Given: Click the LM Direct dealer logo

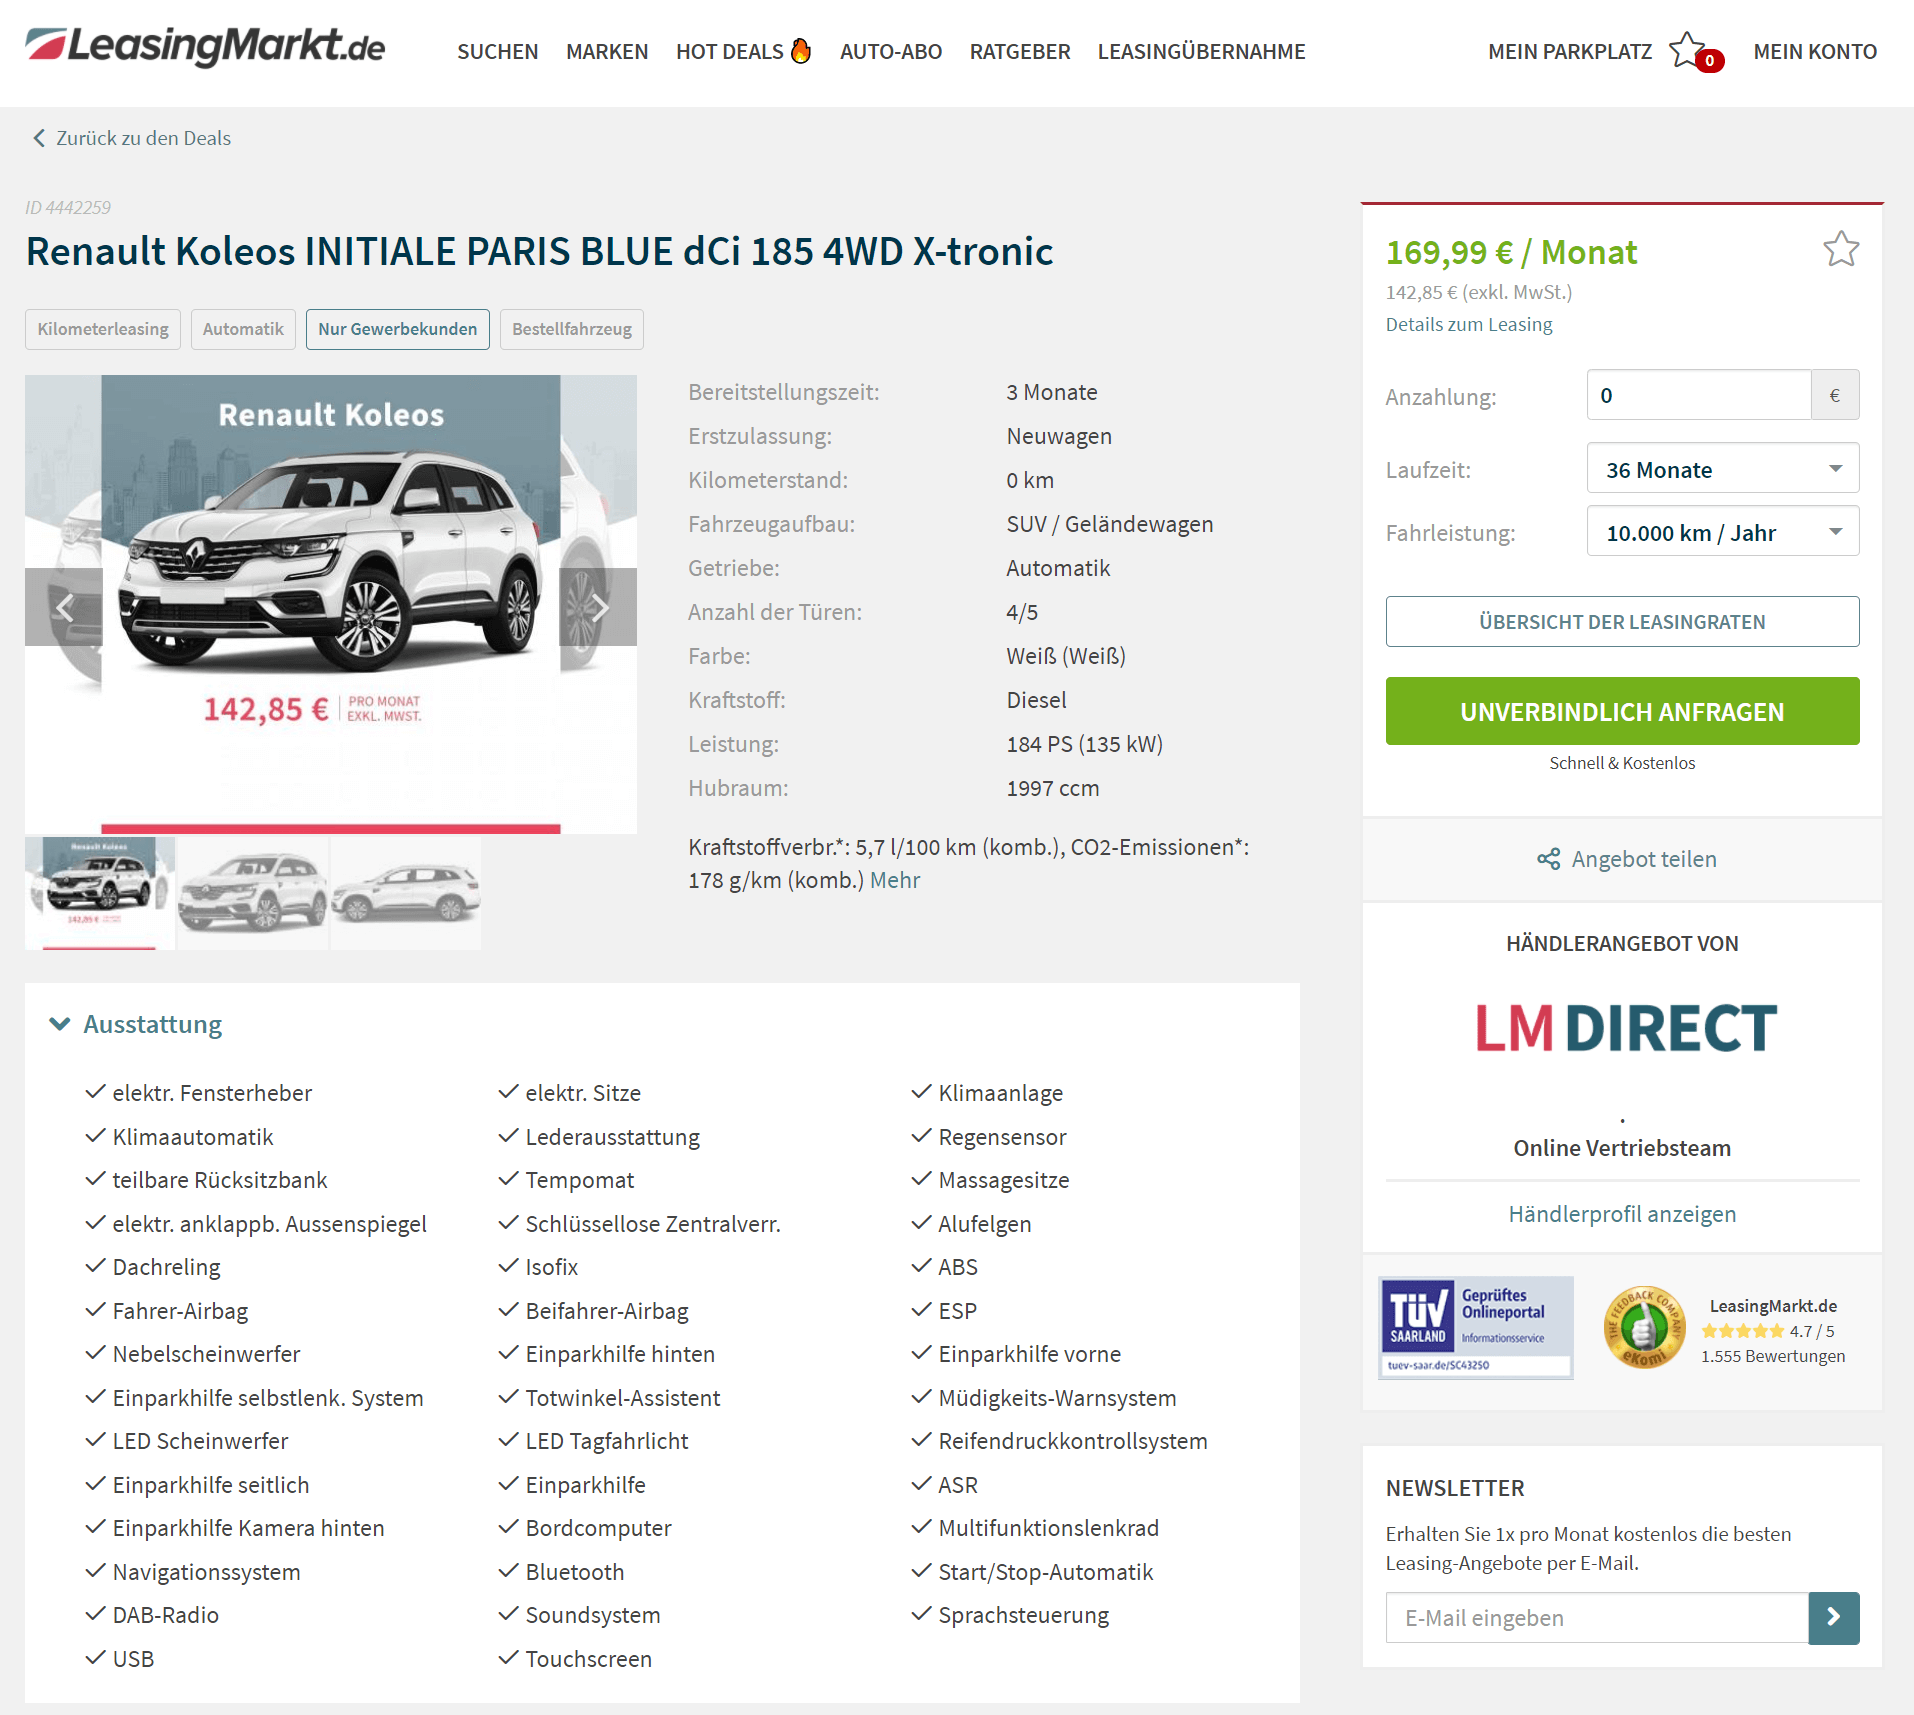Looking at the screenshot, I should pos(1626,1028).
